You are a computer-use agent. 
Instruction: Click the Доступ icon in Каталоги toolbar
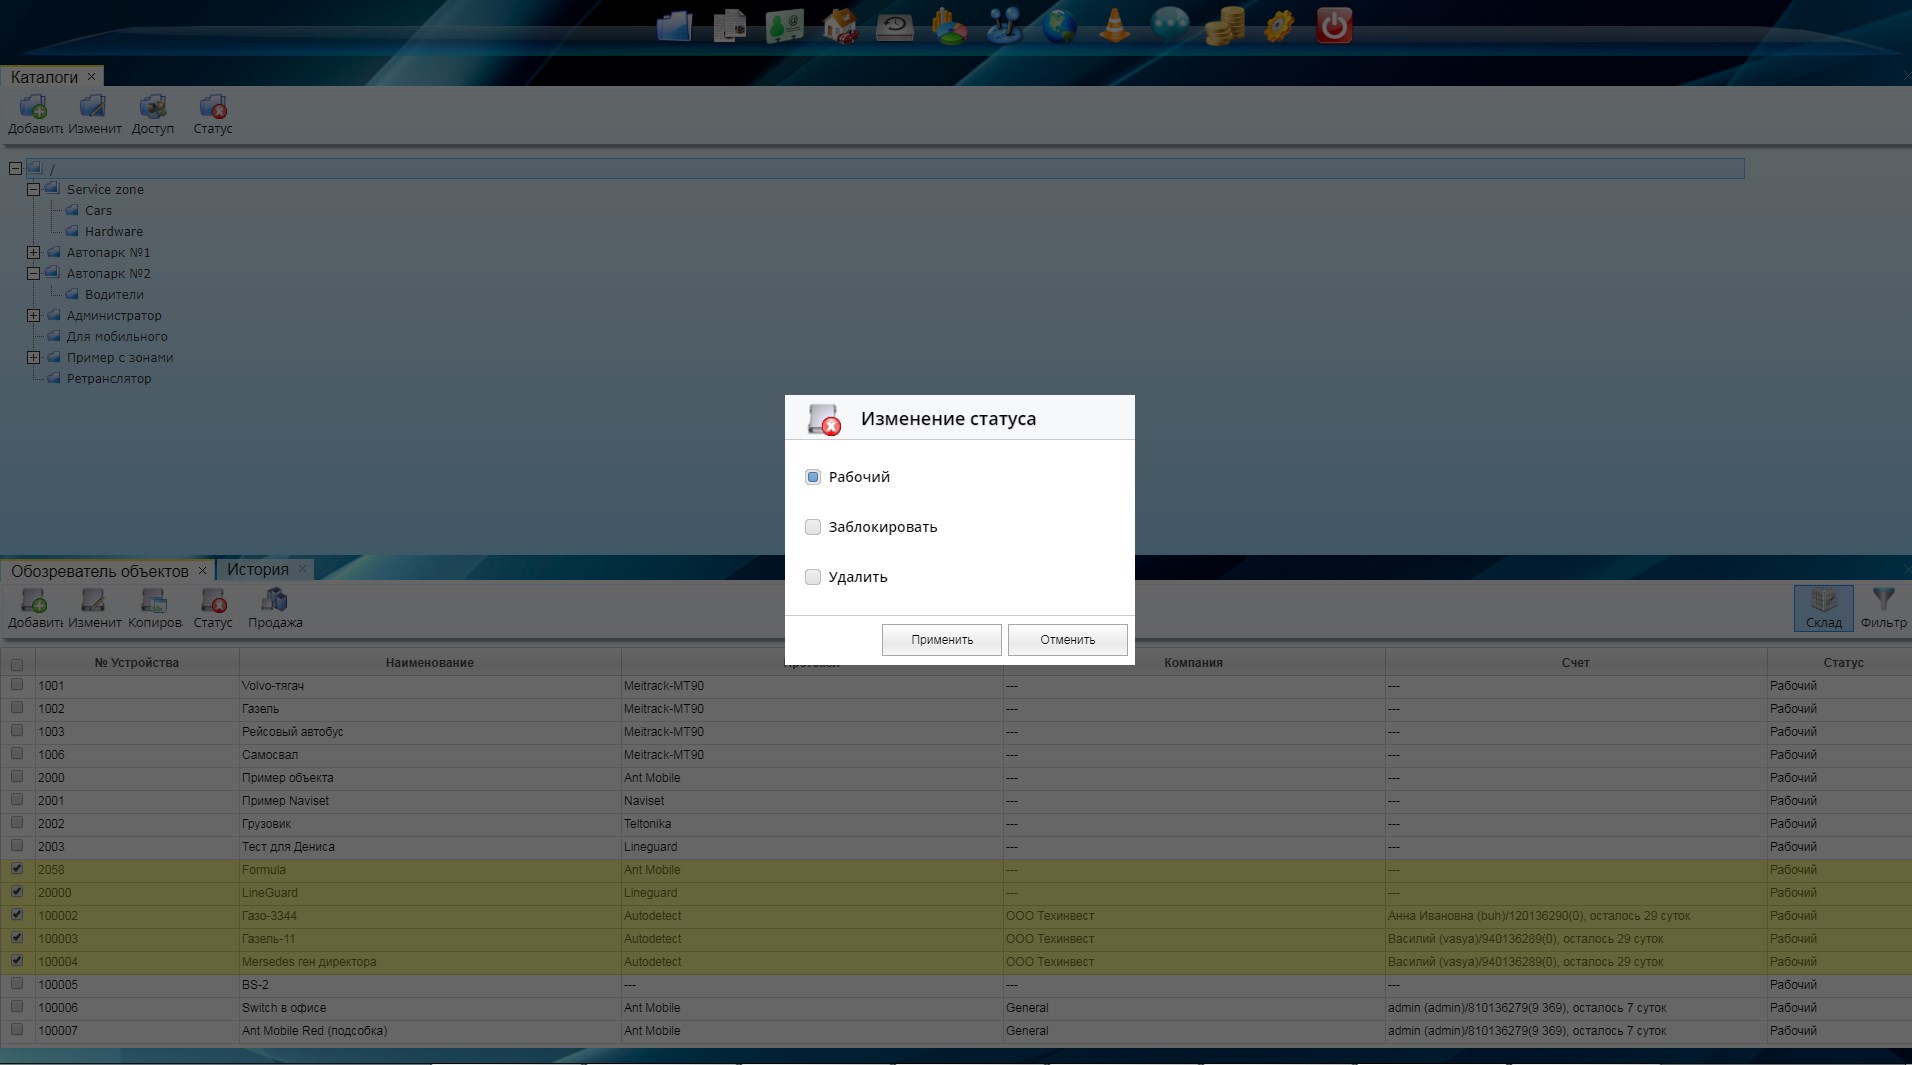pos(153,114)
